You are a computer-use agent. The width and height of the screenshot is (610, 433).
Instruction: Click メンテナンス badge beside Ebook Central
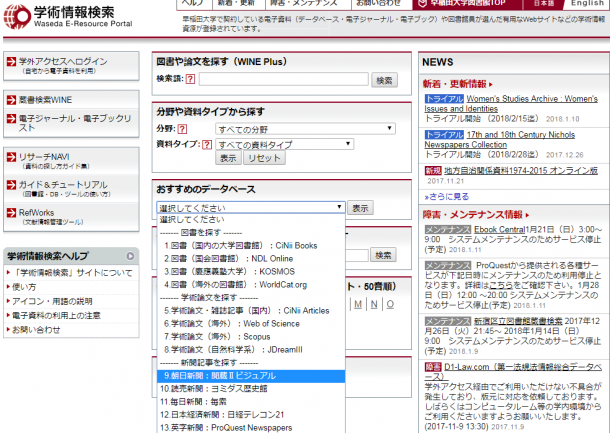coord(448,230)
